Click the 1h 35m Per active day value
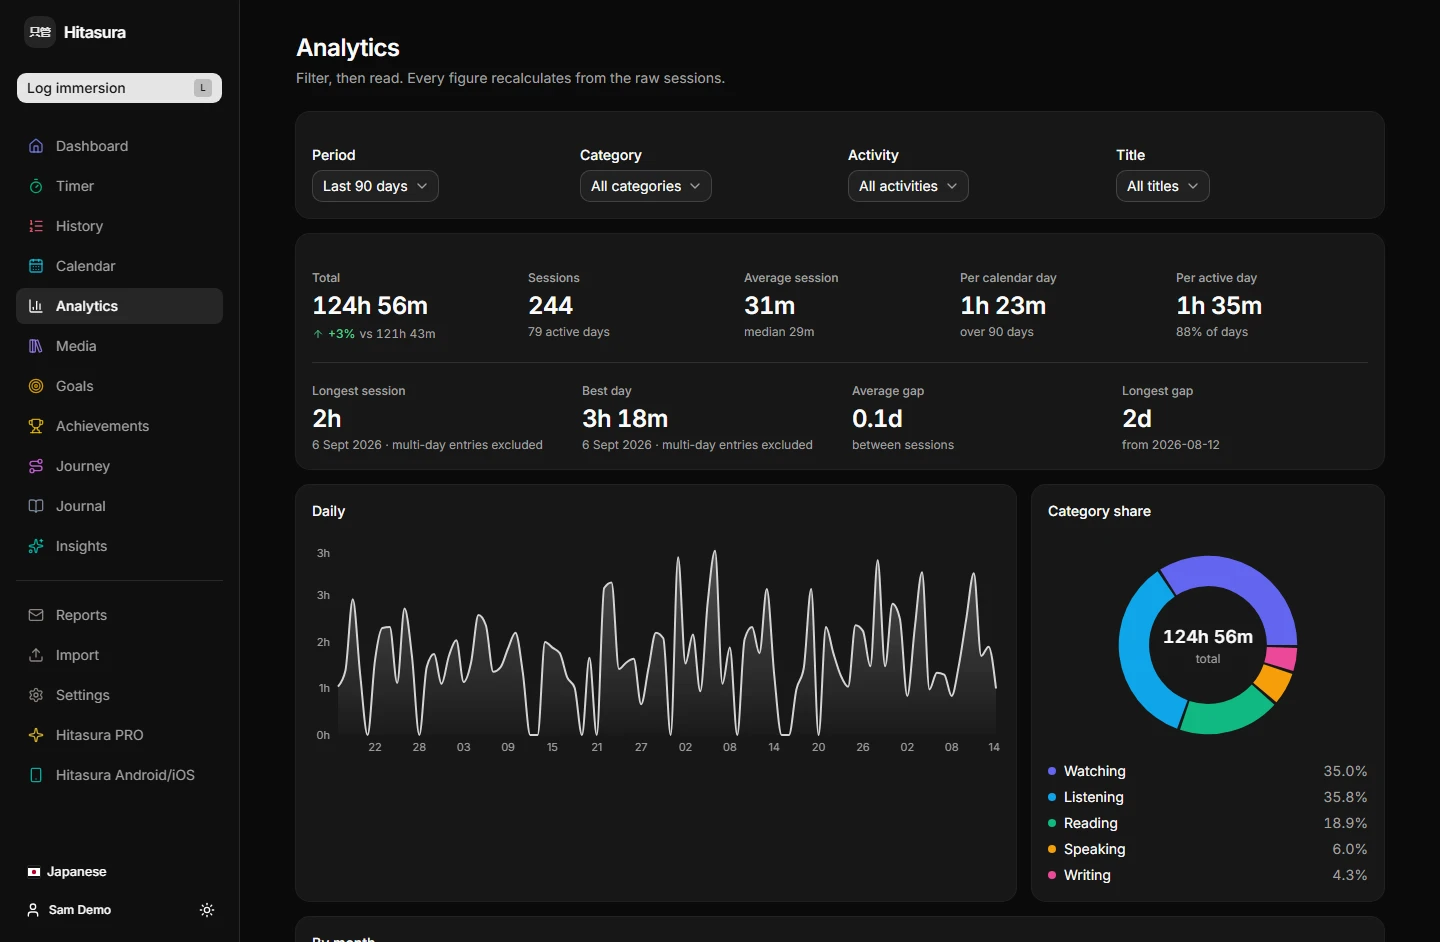The height and width of the screenshot is (942, 1440). 1219,305
